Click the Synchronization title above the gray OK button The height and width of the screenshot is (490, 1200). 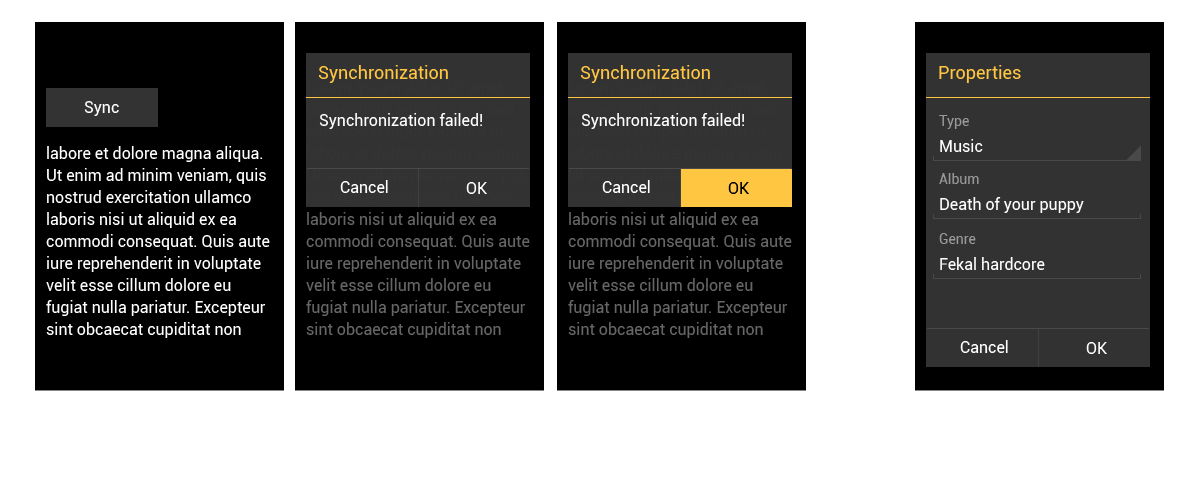[383, 73]
